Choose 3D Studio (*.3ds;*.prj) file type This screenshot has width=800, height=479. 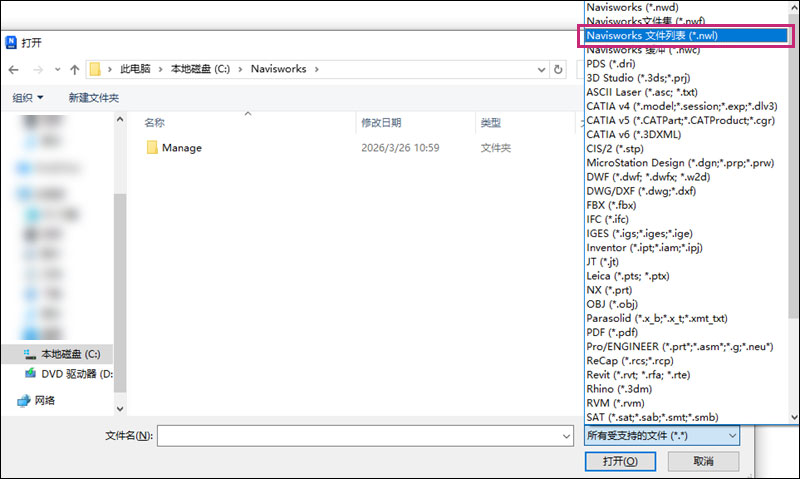click(x=638, y=78)
